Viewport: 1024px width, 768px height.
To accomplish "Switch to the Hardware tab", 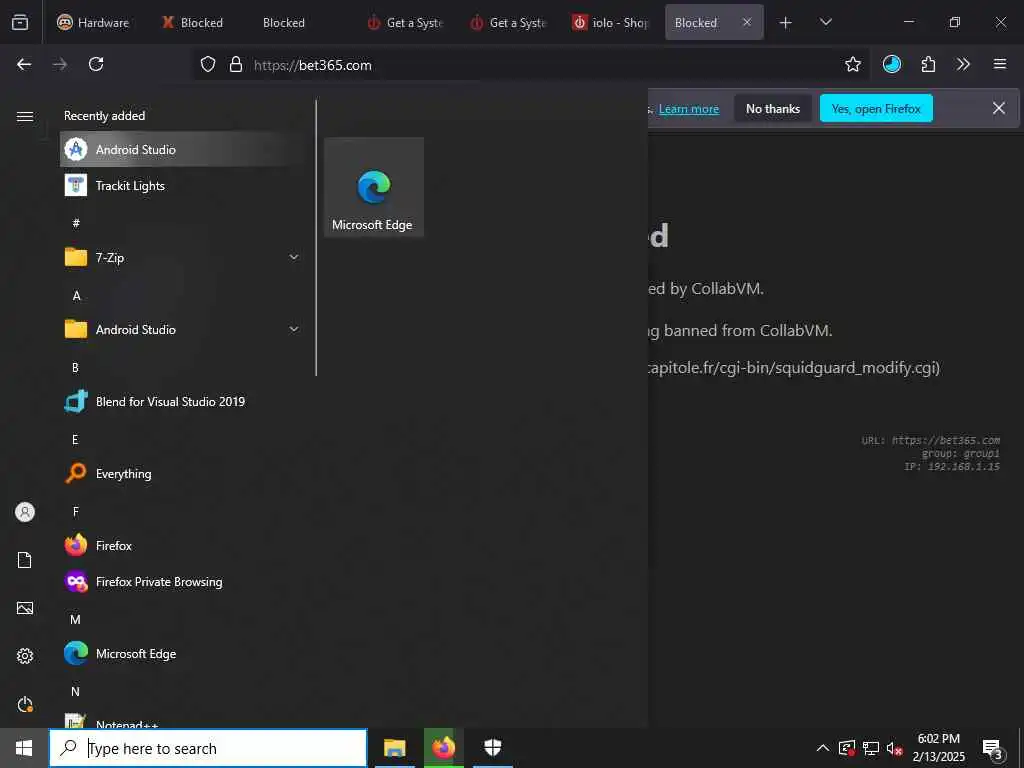I will coord(93,22).
